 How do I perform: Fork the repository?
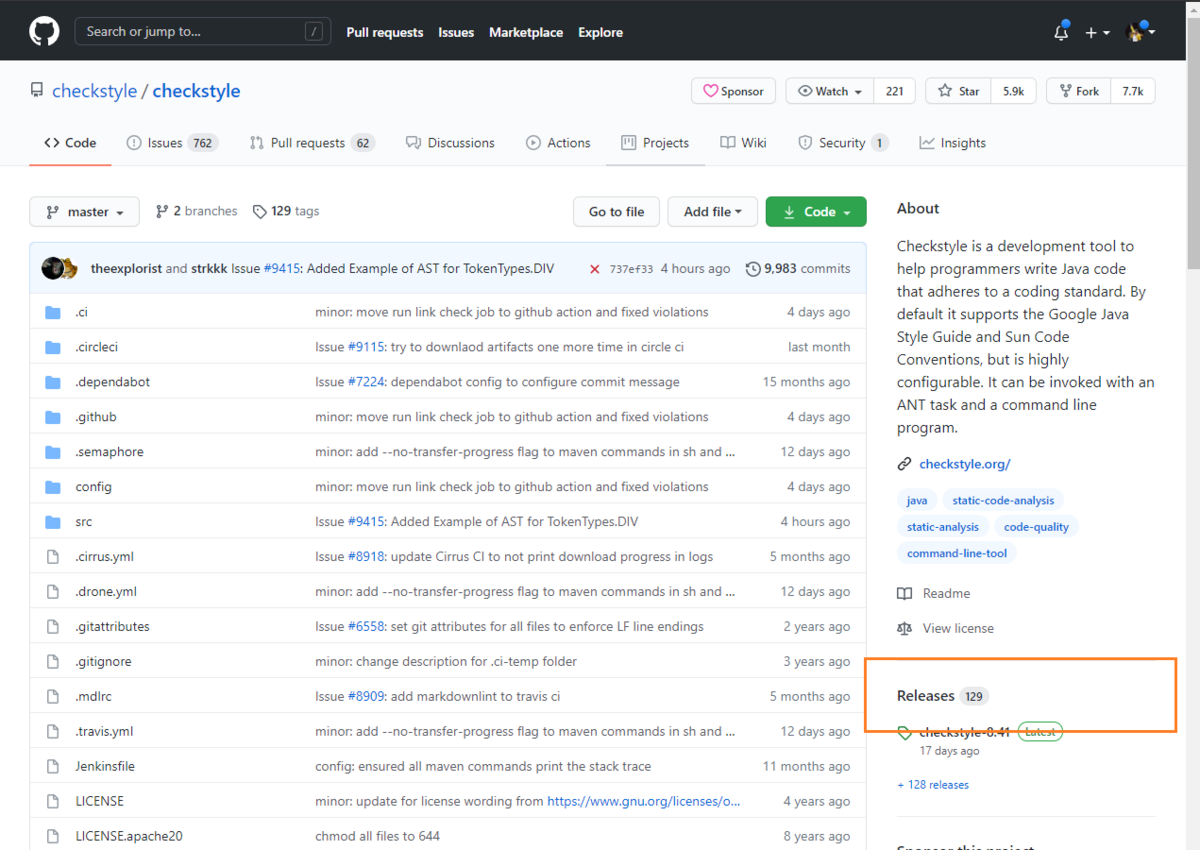click(x=1078, y=91)
